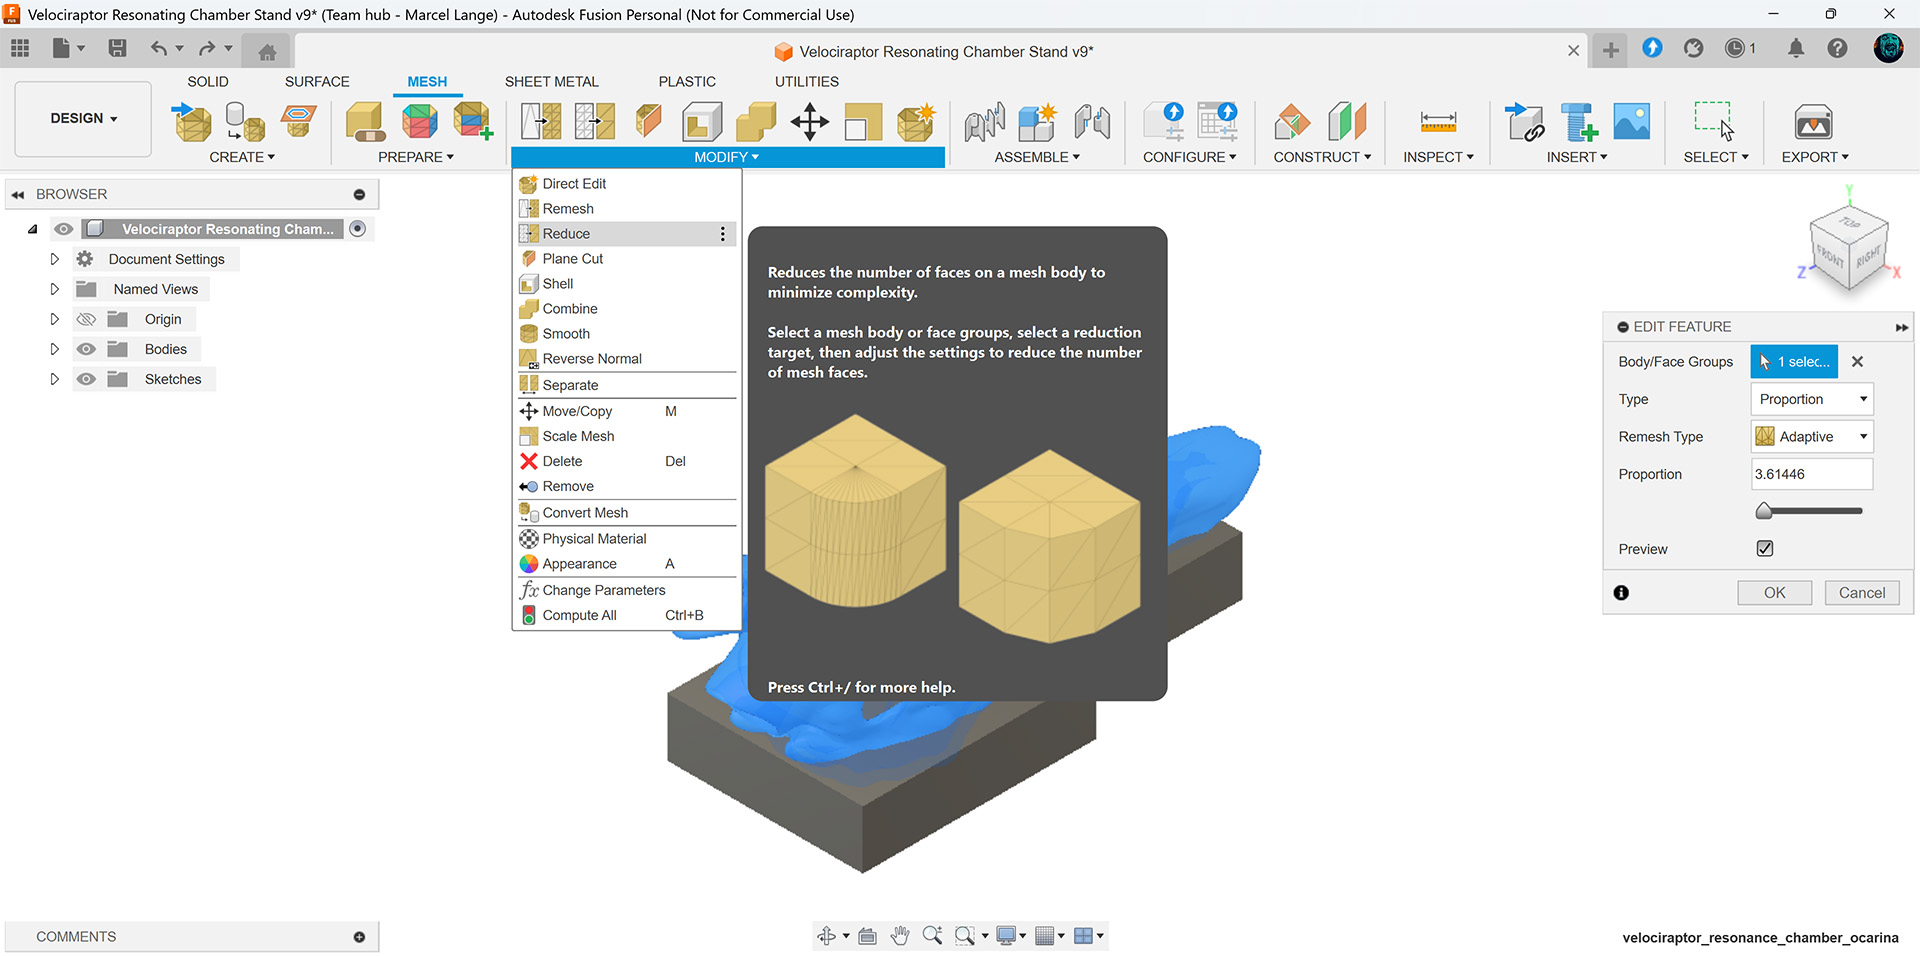Click the Scale Mesh toolbar icon
The image size is (1920, 956).
click(x=863, y=122)
